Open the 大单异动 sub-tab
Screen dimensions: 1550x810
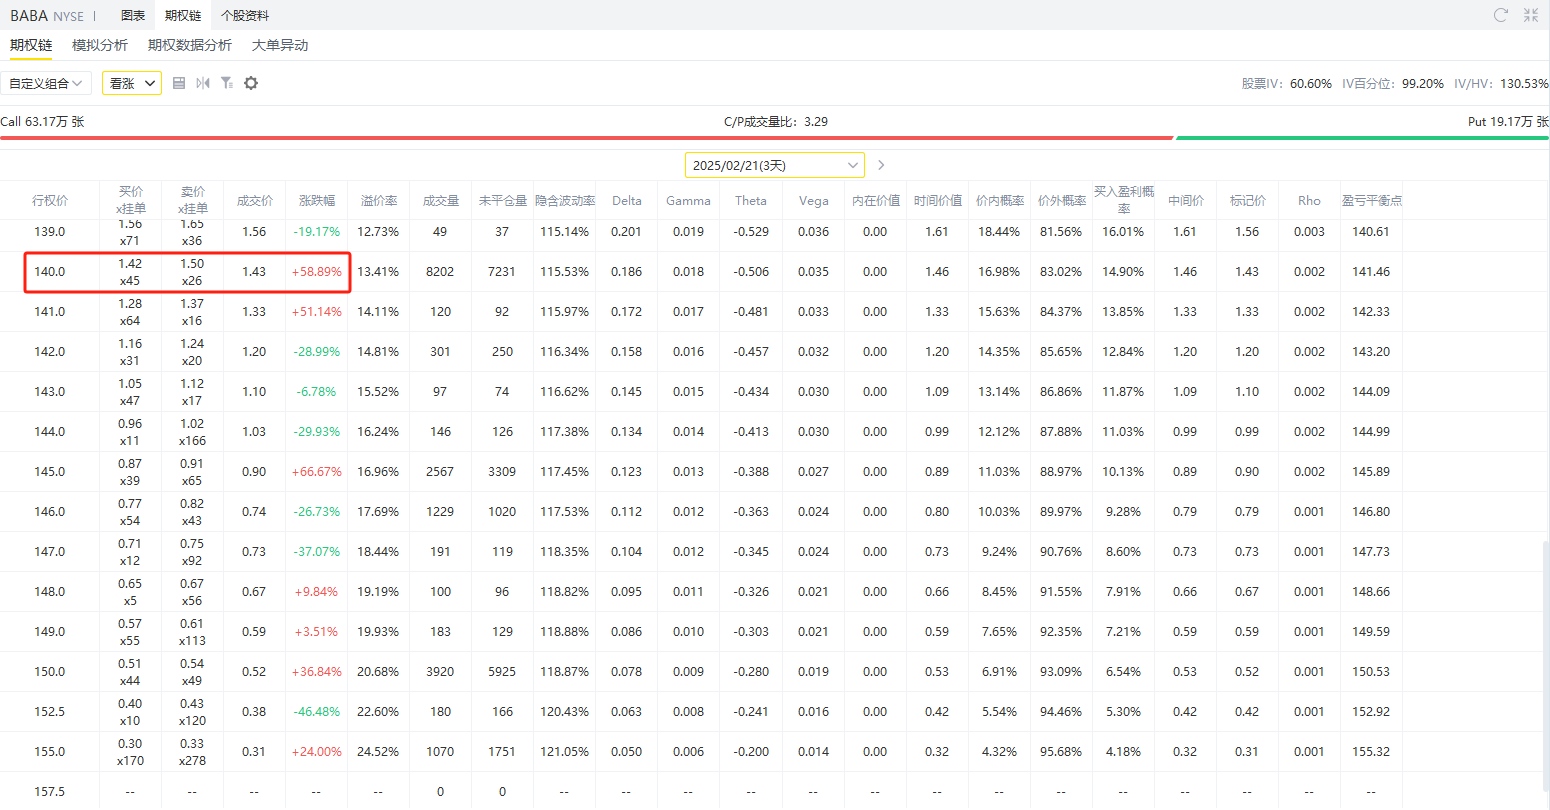280,45
